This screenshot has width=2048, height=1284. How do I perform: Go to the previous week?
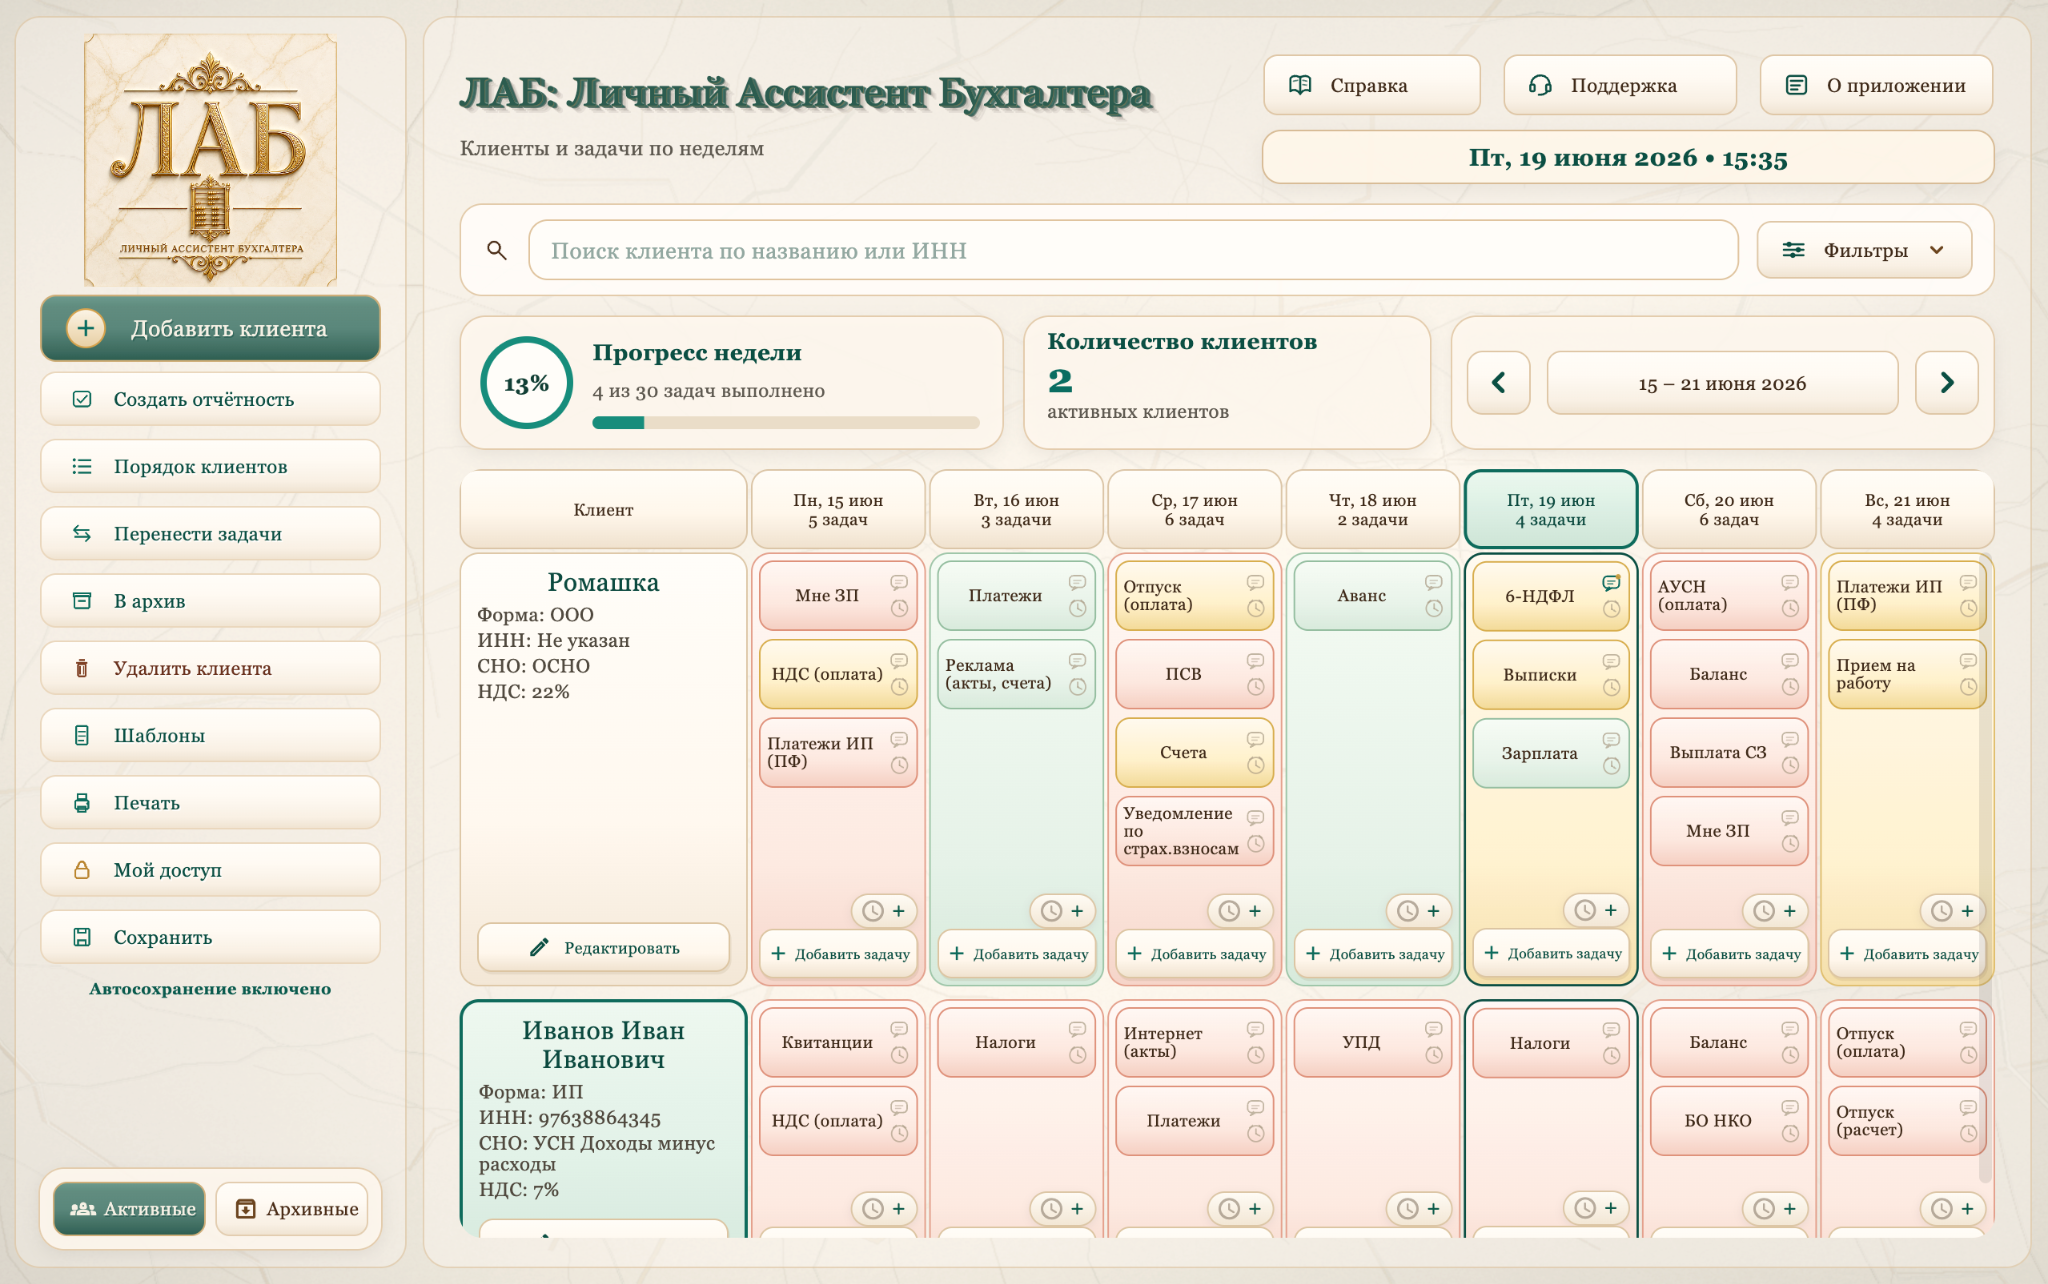pos(1498,382)
